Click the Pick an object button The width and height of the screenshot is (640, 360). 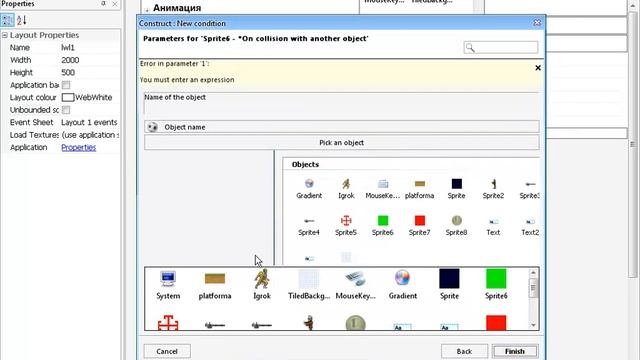pyautogui.click(x=341, y=142)
